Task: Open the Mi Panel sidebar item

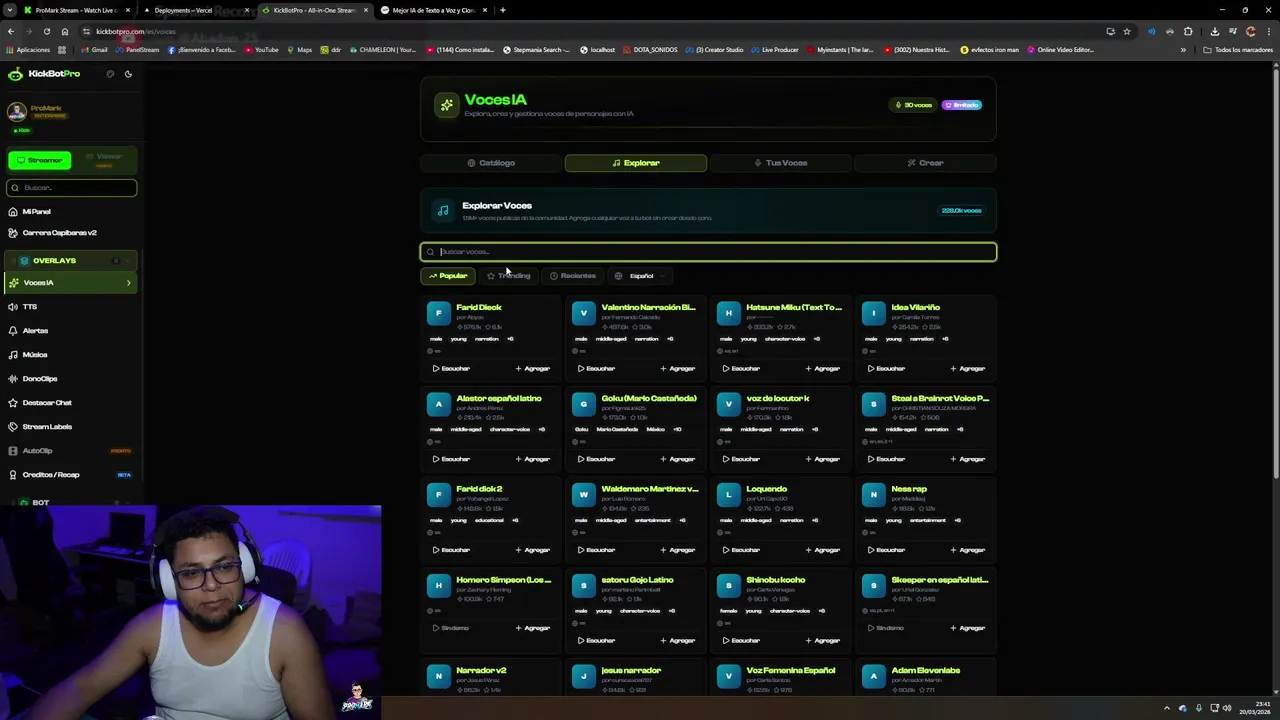Action: (70, 212)
